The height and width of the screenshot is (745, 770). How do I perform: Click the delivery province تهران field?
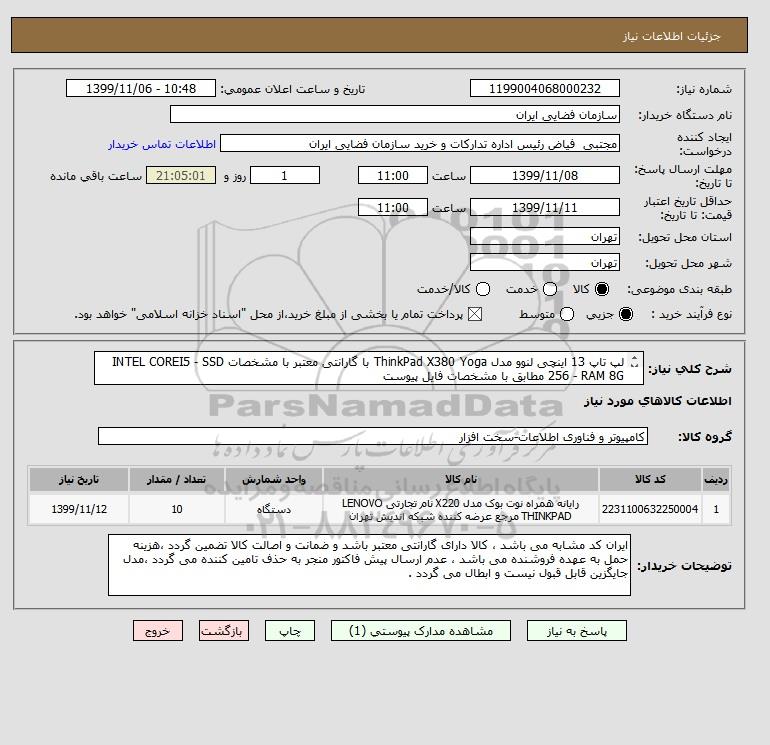(x=545, y=237)
